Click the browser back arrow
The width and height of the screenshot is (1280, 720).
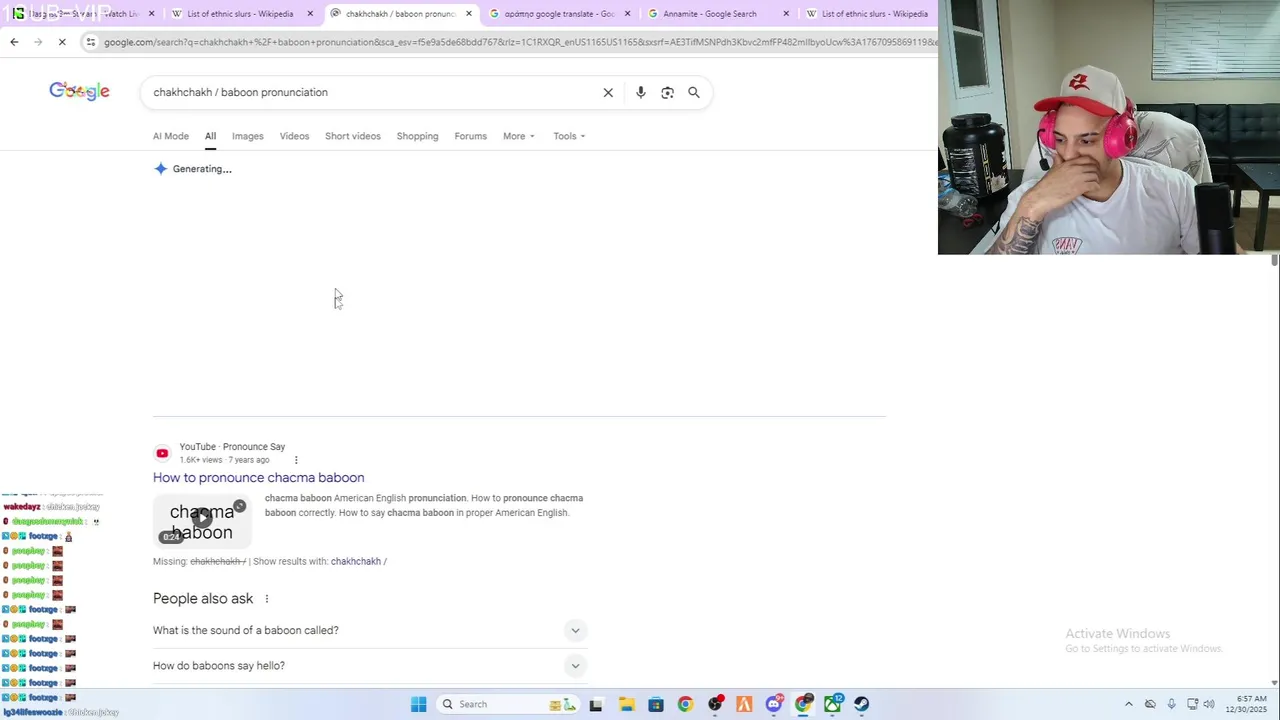14,42
